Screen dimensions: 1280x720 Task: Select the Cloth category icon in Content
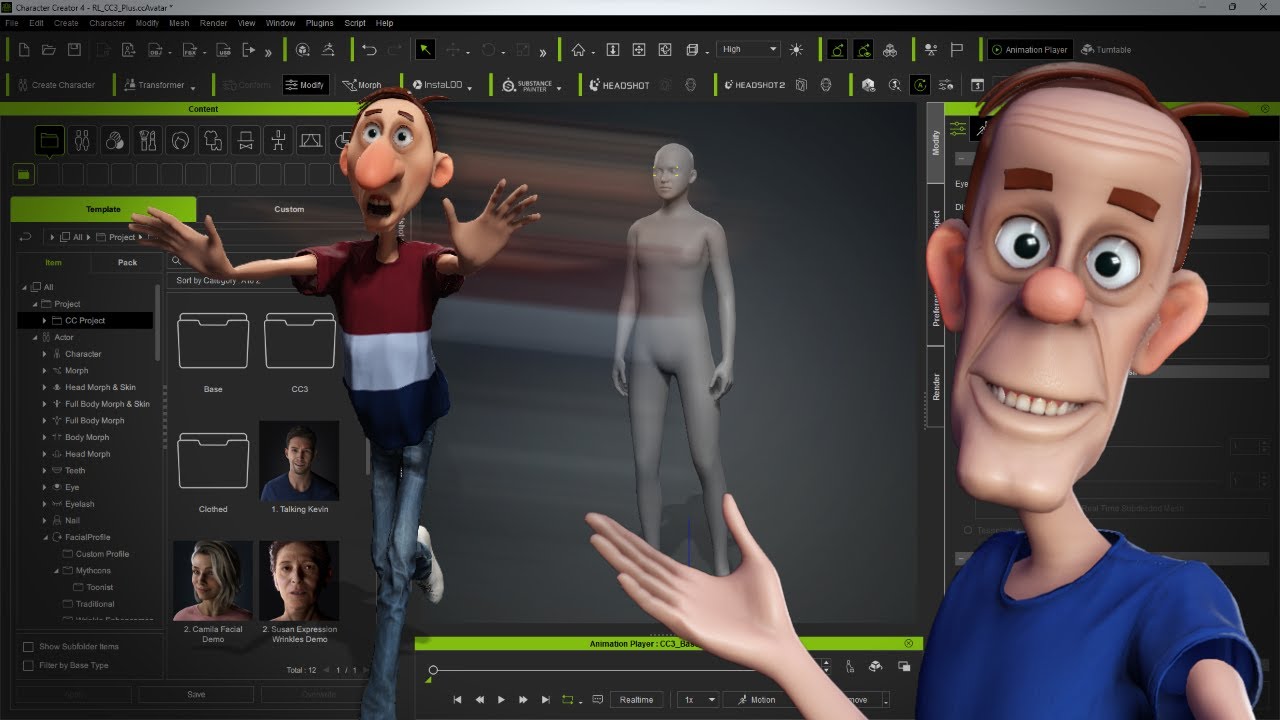click(x=212, y=141)
